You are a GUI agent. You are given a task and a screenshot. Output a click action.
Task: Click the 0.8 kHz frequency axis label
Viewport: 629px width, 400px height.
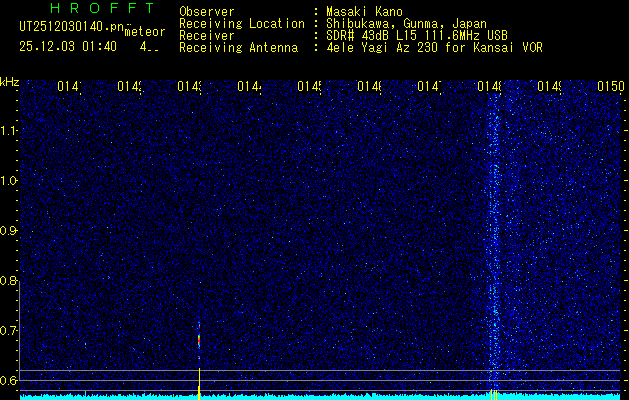[x=9, y=281]
